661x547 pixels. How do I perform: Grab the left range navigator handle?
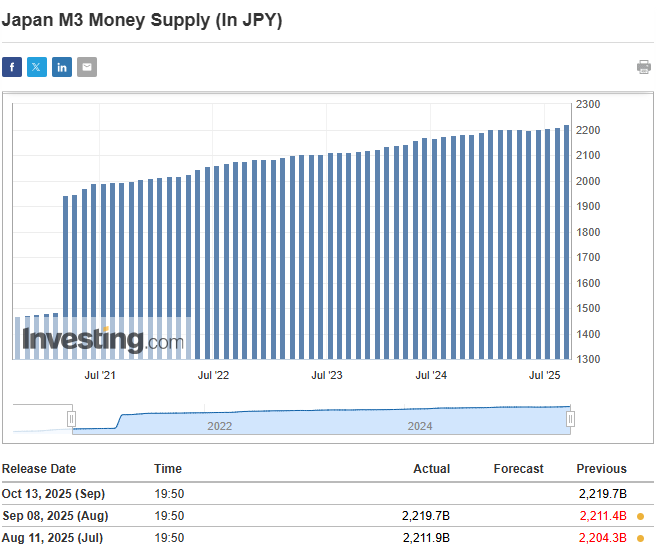pyautogui.click(x=72, y=419)
